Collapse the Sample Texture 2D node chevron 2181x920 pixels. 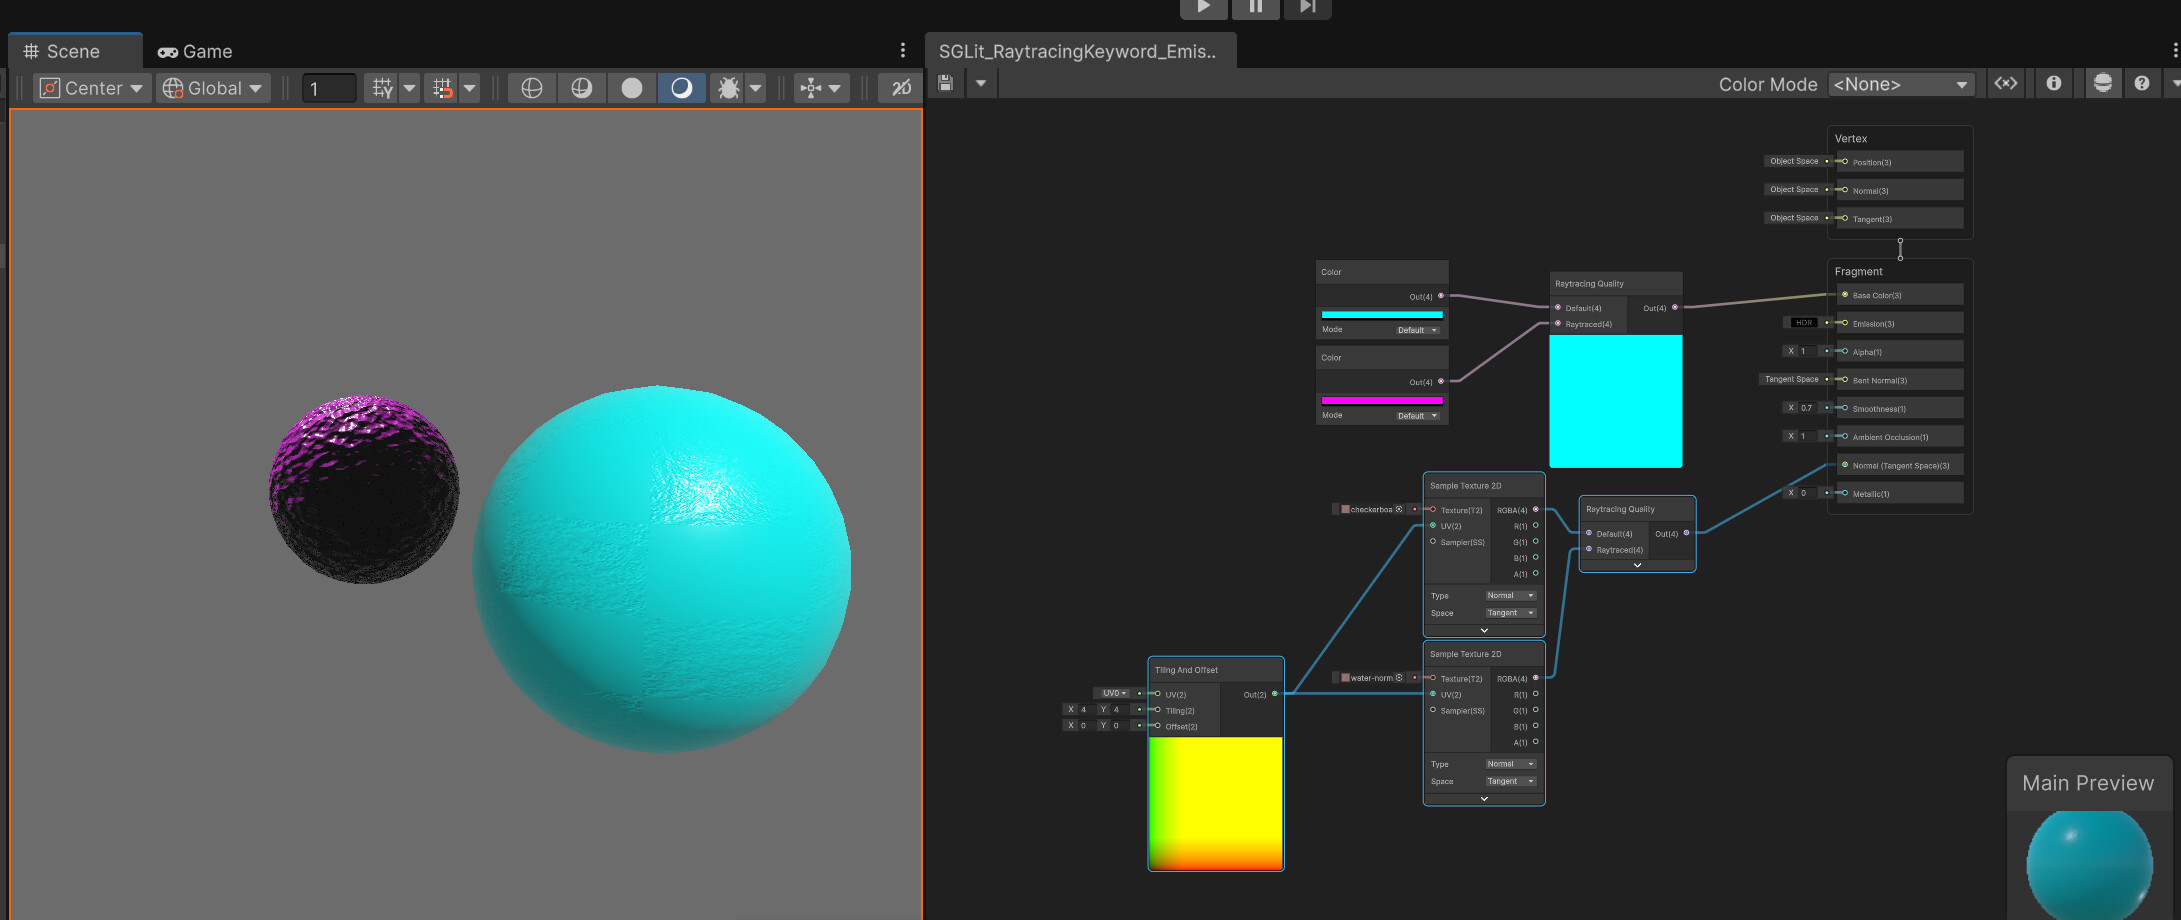pos(1483,630)
